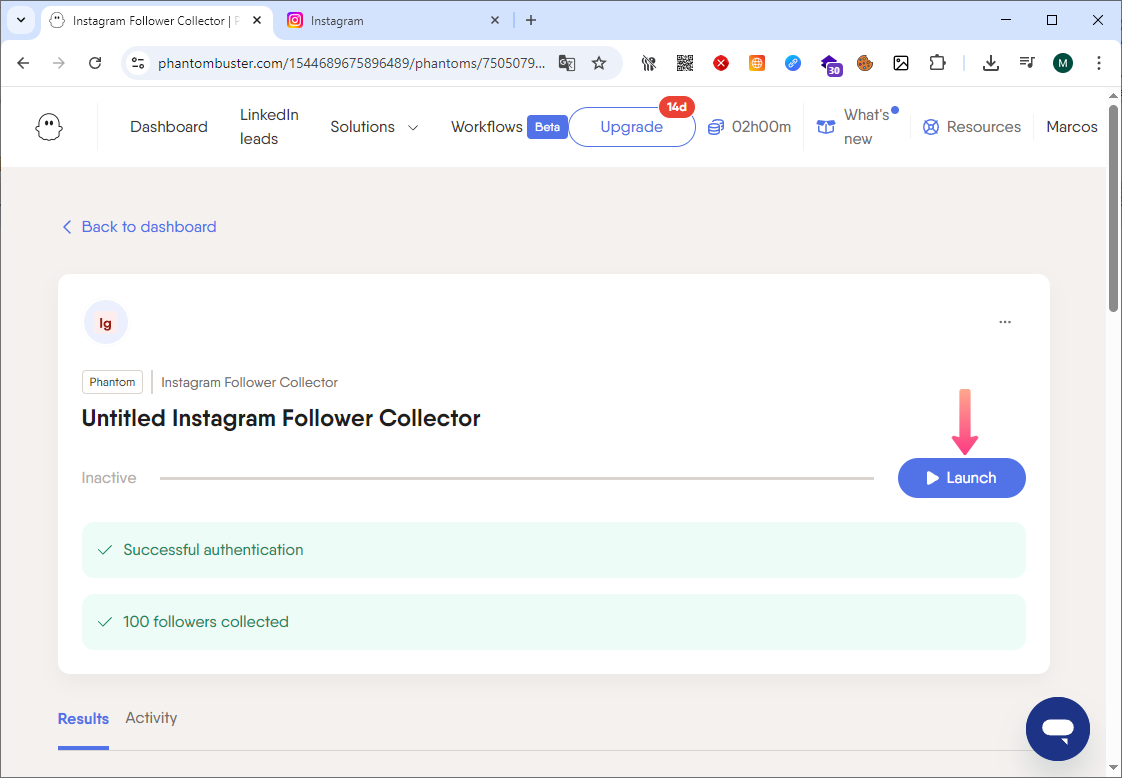
Task: Switch to the Results tab
Action: point(83,719)
